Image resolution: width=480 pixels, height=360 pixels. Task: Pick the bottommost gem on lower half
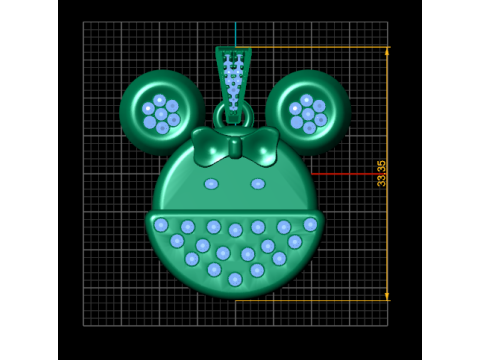coord(235,279)
